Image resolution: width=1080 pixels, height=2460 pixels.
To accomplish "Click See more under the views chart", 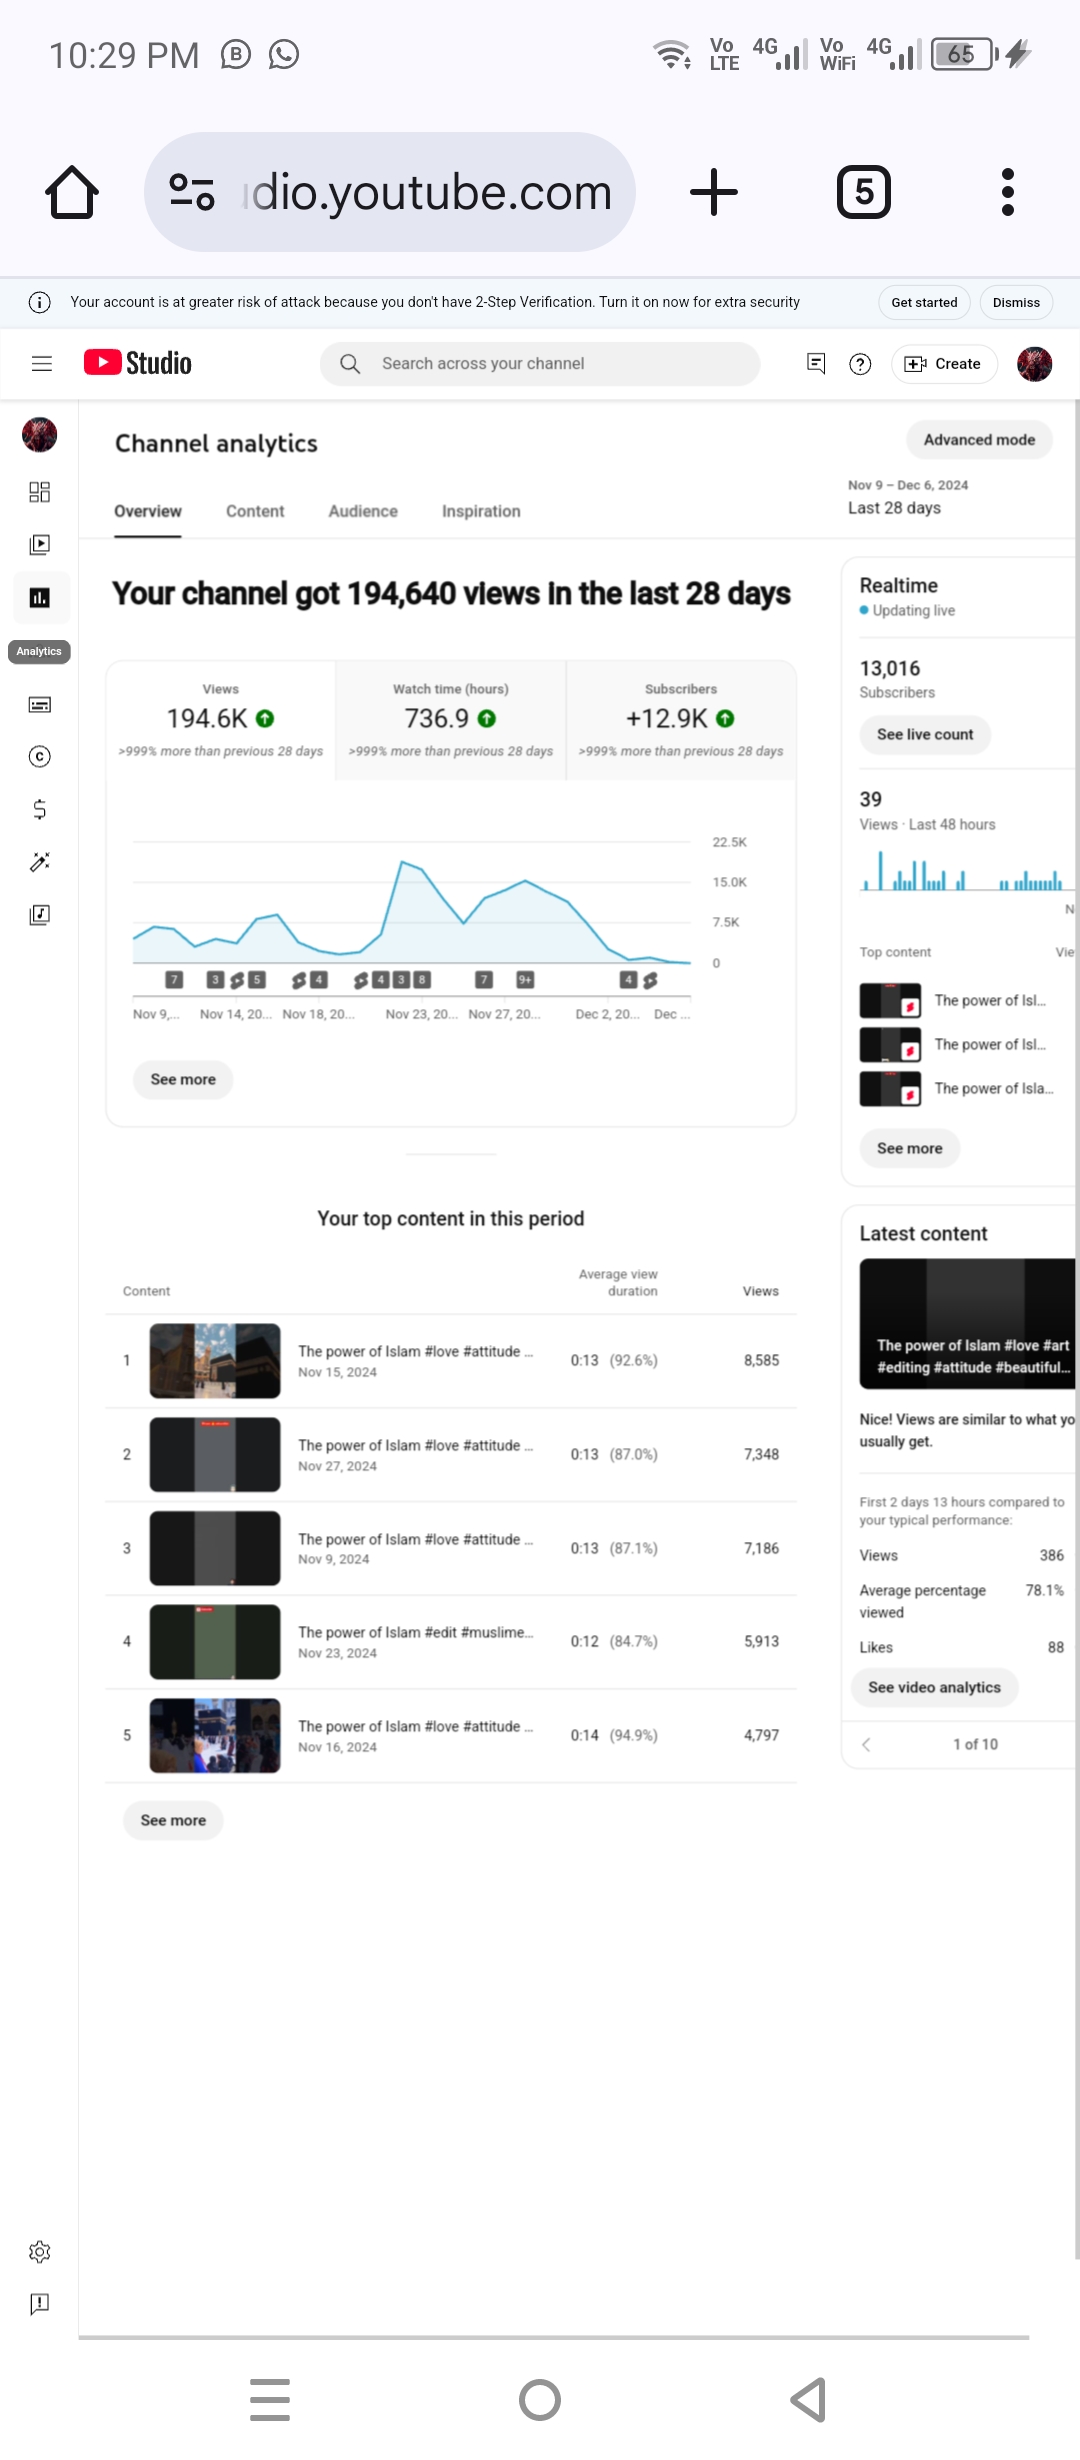I will pyautogui.click(x=183, y=1080).
